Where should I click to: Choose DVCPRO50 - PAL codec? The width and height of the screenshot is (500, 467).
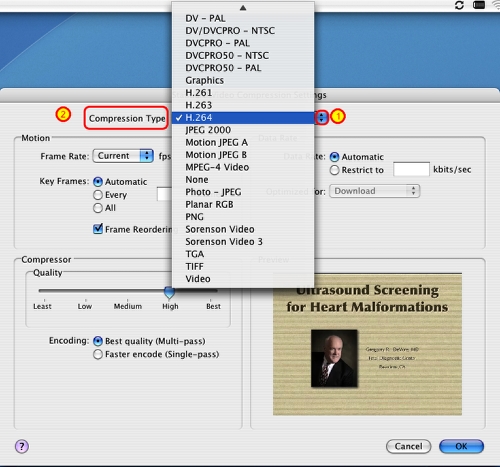[243, 68]
